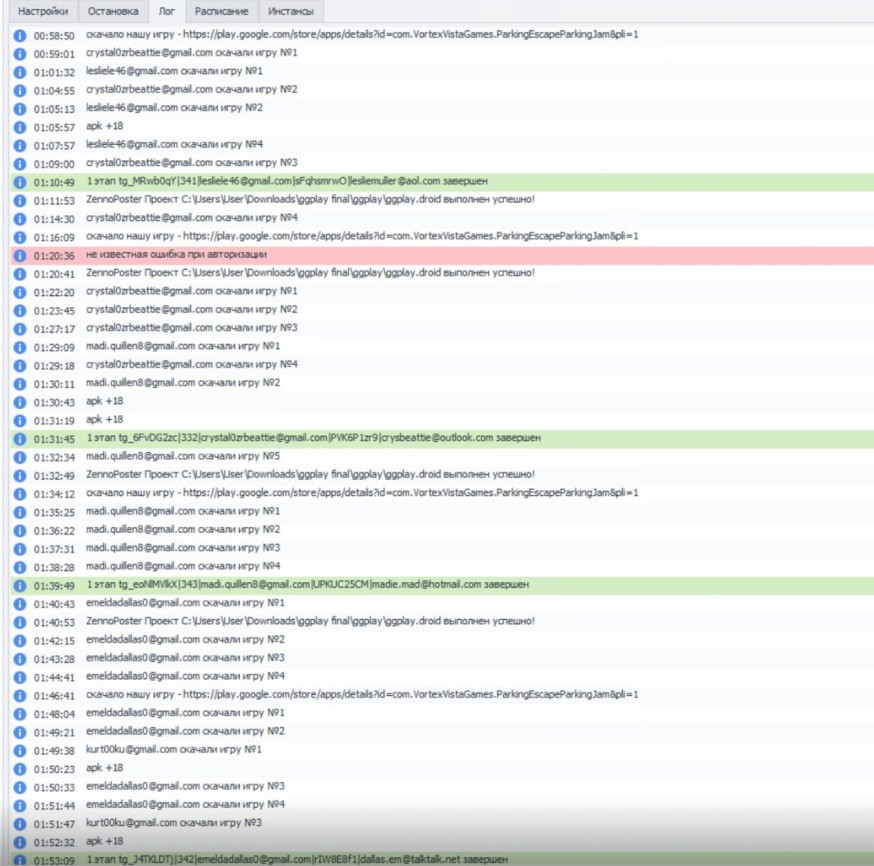874x866 pixels.
Task: Click info icon of 00:58:50 entry
Action: 20,36
